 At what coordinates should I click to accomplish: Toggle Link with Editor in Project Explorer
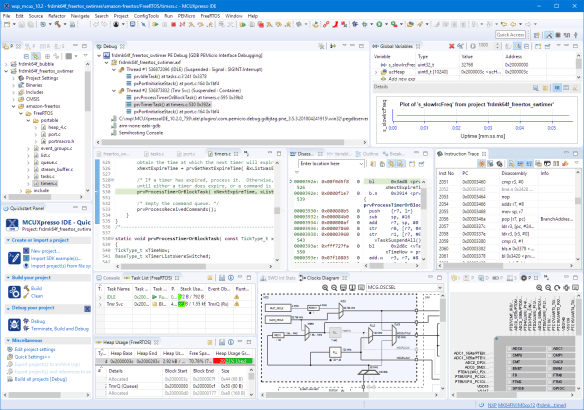[x=36, y=56]
